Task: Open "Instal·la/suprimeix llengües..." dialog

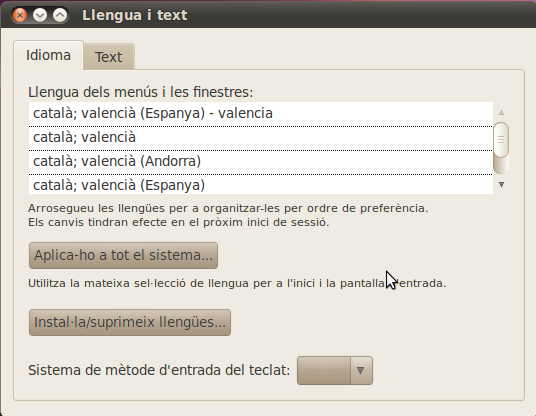Action: [130, 322]
